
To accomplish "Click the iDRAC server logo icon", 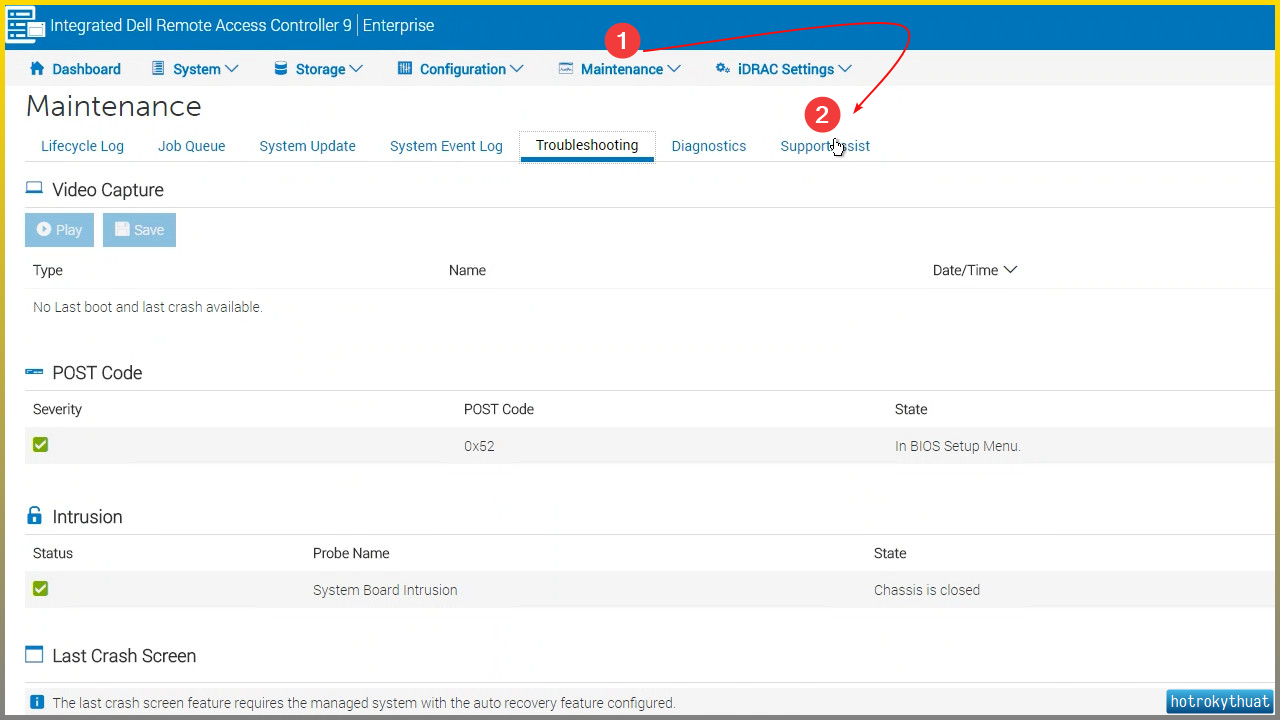I will (x=26, y=25).
